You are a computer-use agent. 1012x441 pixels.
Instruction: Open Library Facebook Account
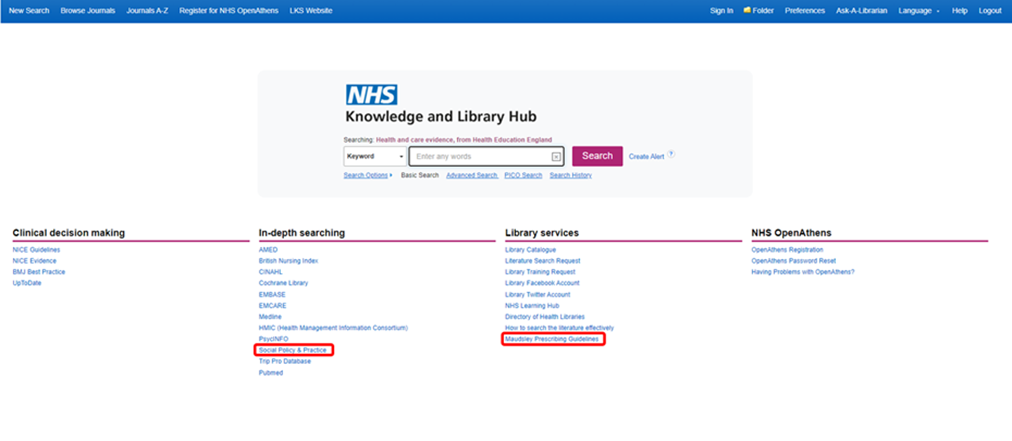[x=542, y=283]
